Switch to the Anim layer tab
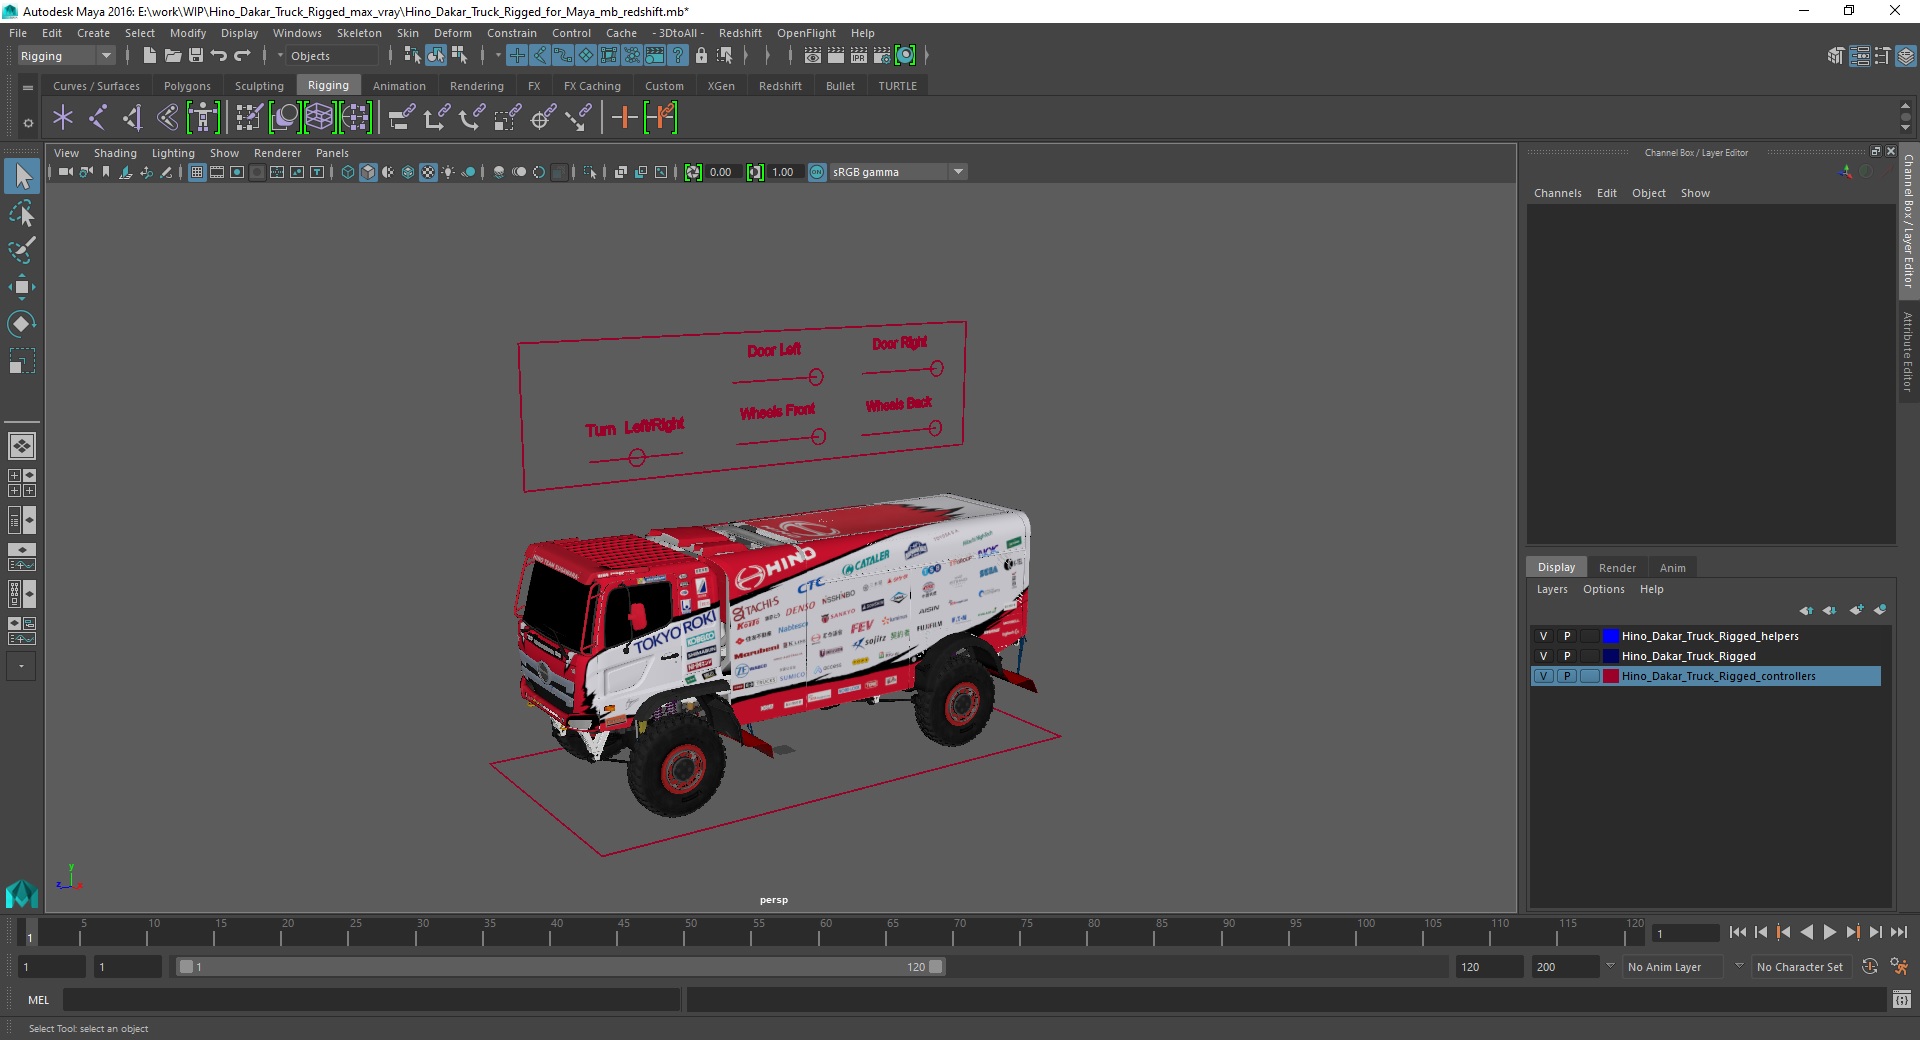This screenshot has height=1040, width=1920. 1673,567
